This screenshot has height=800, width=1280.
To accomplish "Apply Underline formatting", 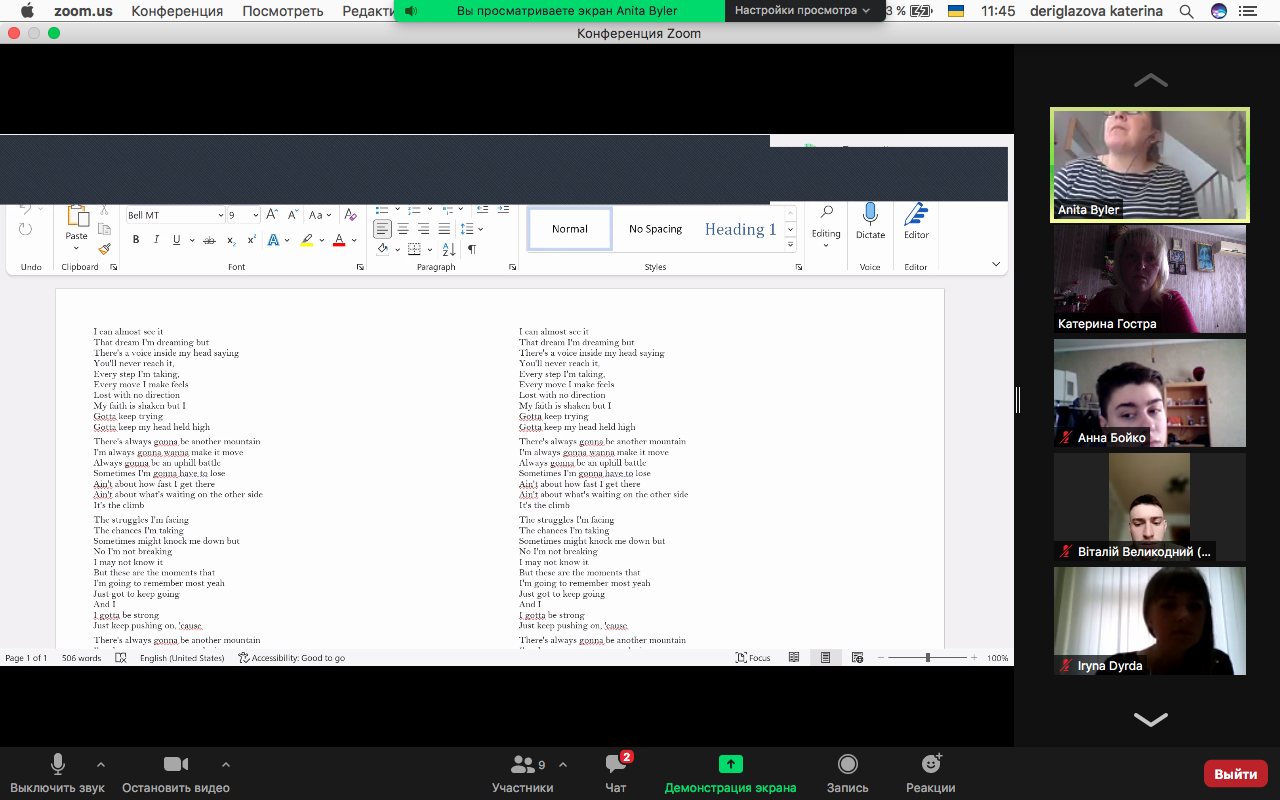I will [177, 240].
